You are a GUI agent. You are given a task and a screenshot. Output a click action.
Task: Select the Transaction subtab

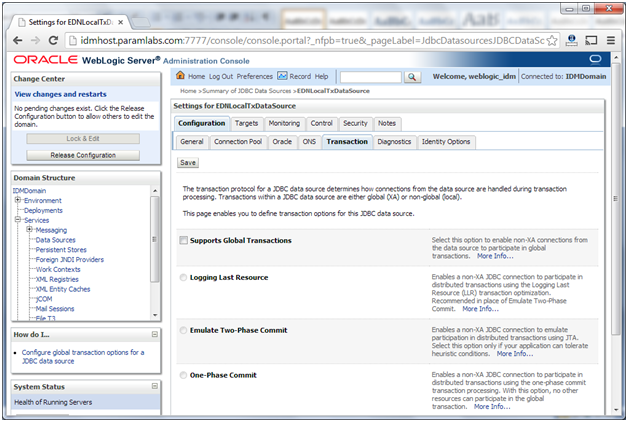click(x=347, y=142)
